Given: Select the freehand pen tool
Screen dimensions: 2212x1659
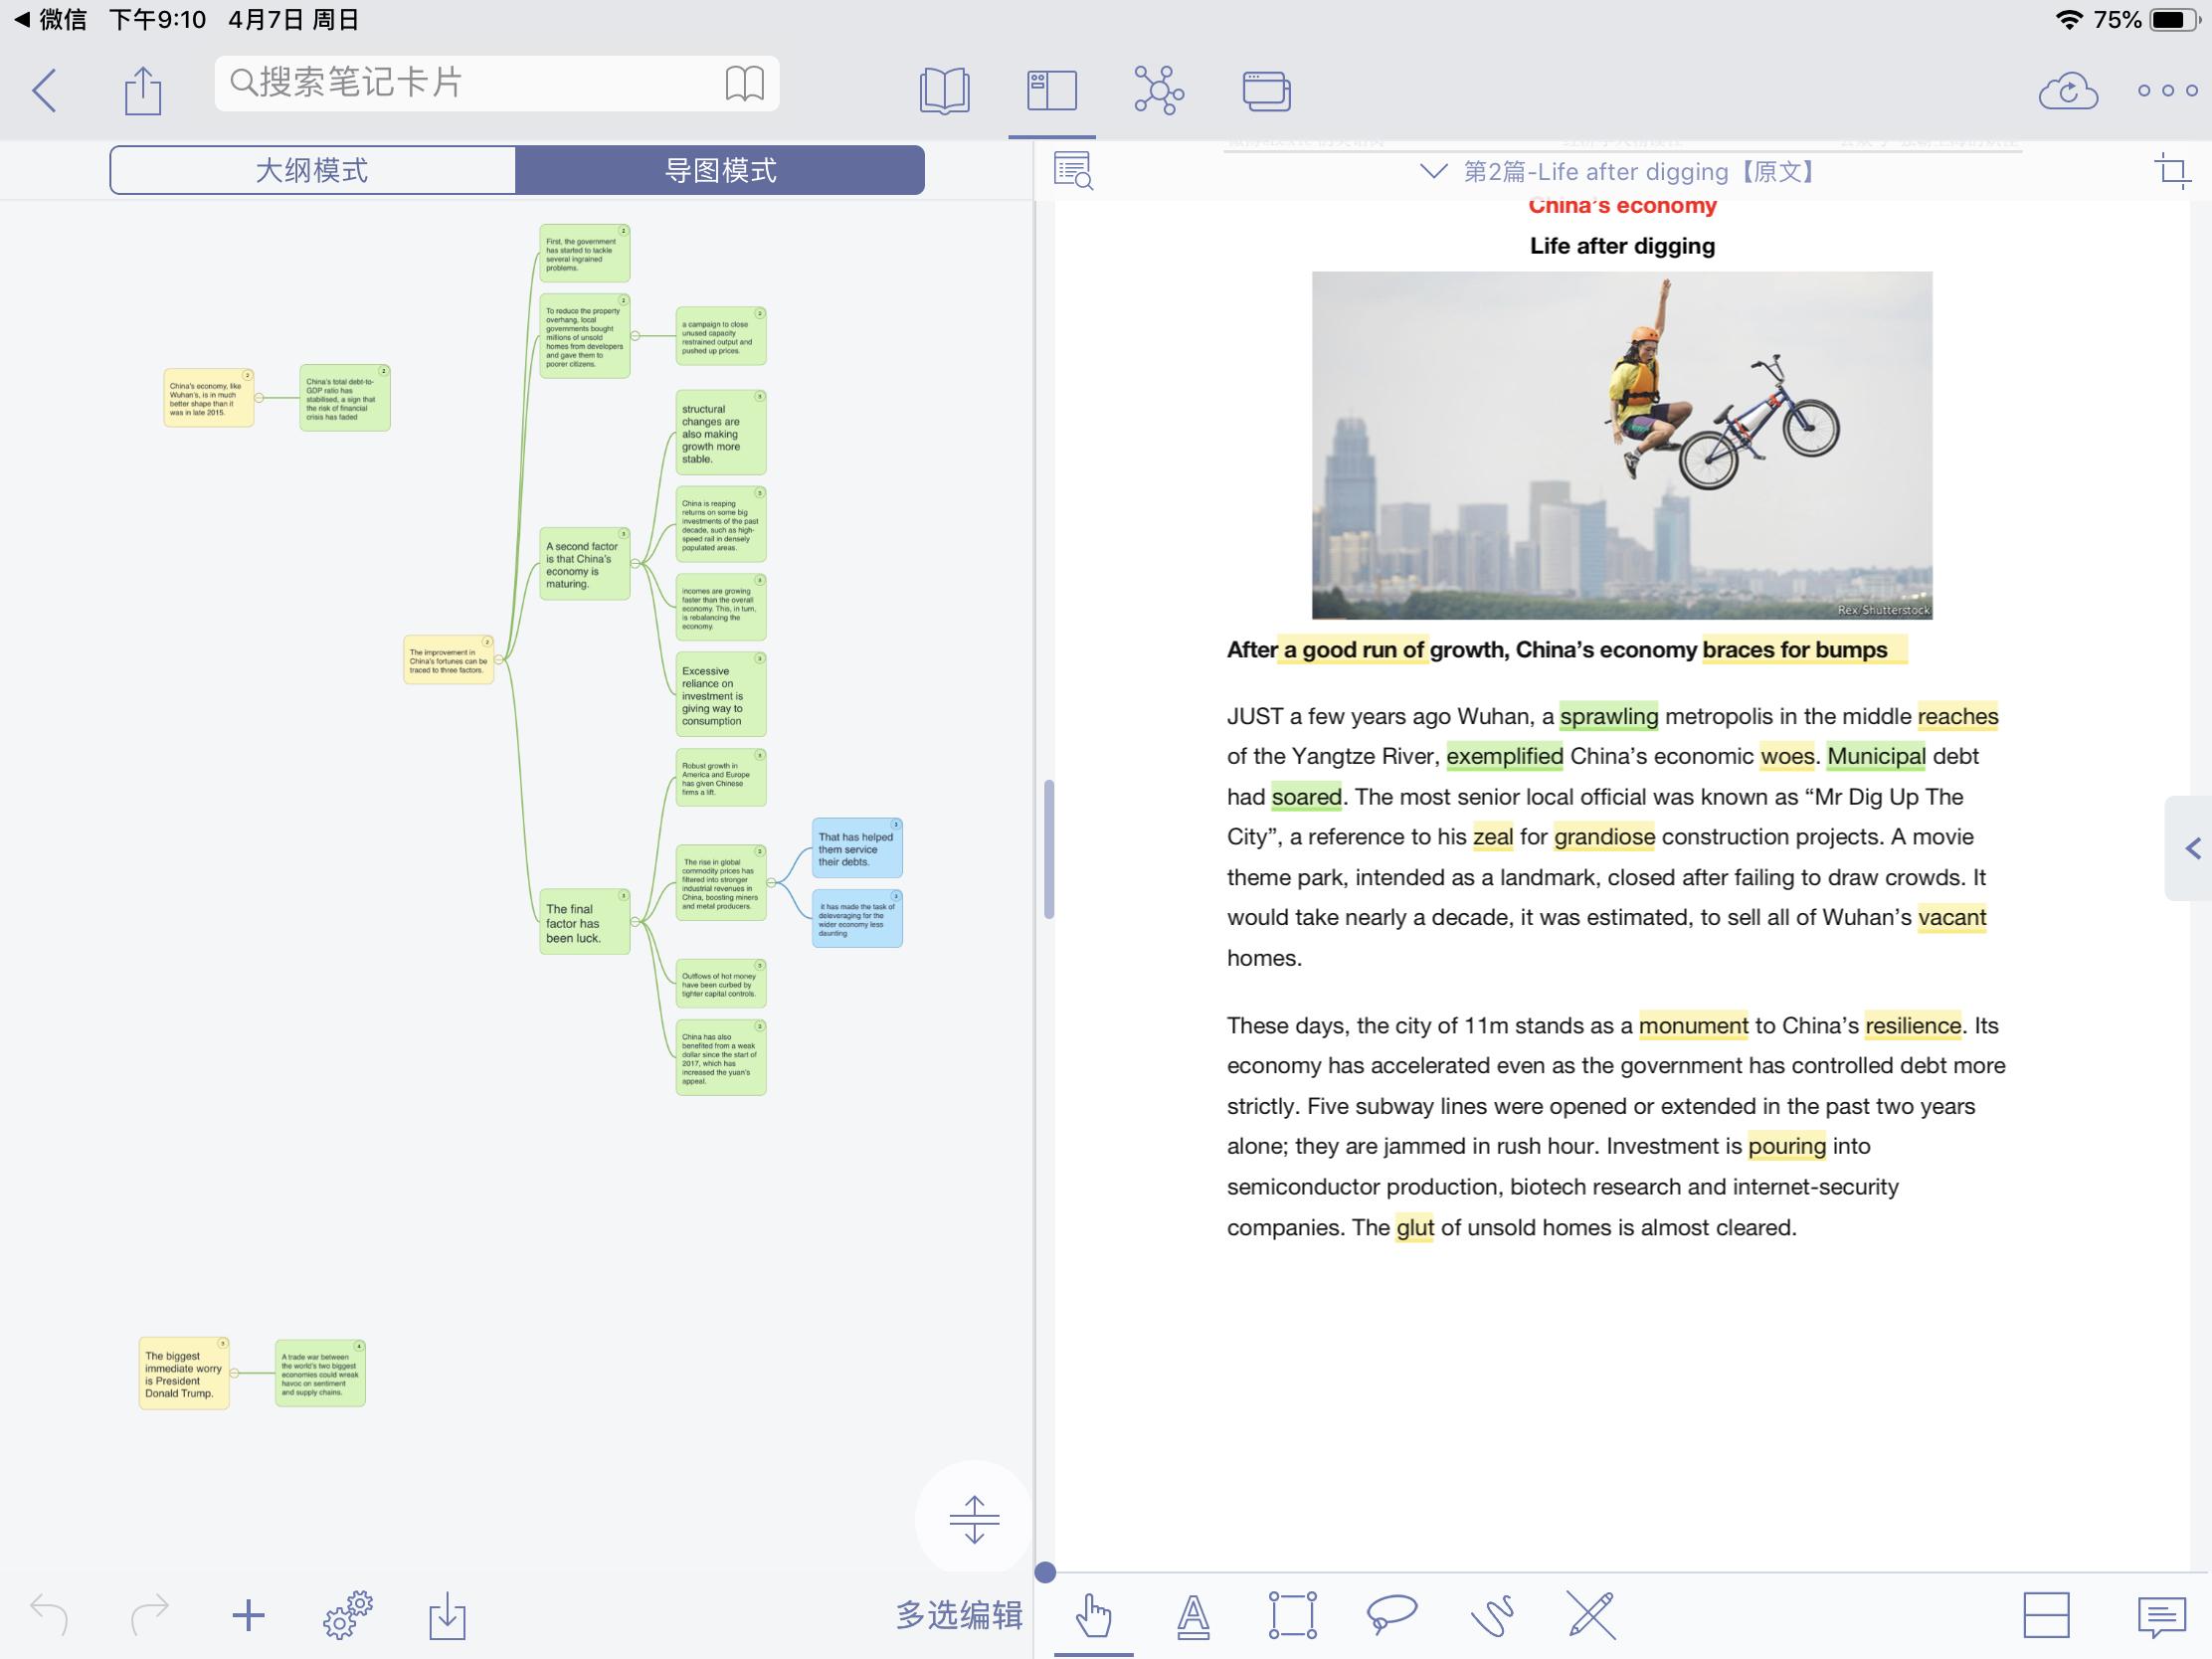Looking at the screenshot, I should [1491, 1614].
